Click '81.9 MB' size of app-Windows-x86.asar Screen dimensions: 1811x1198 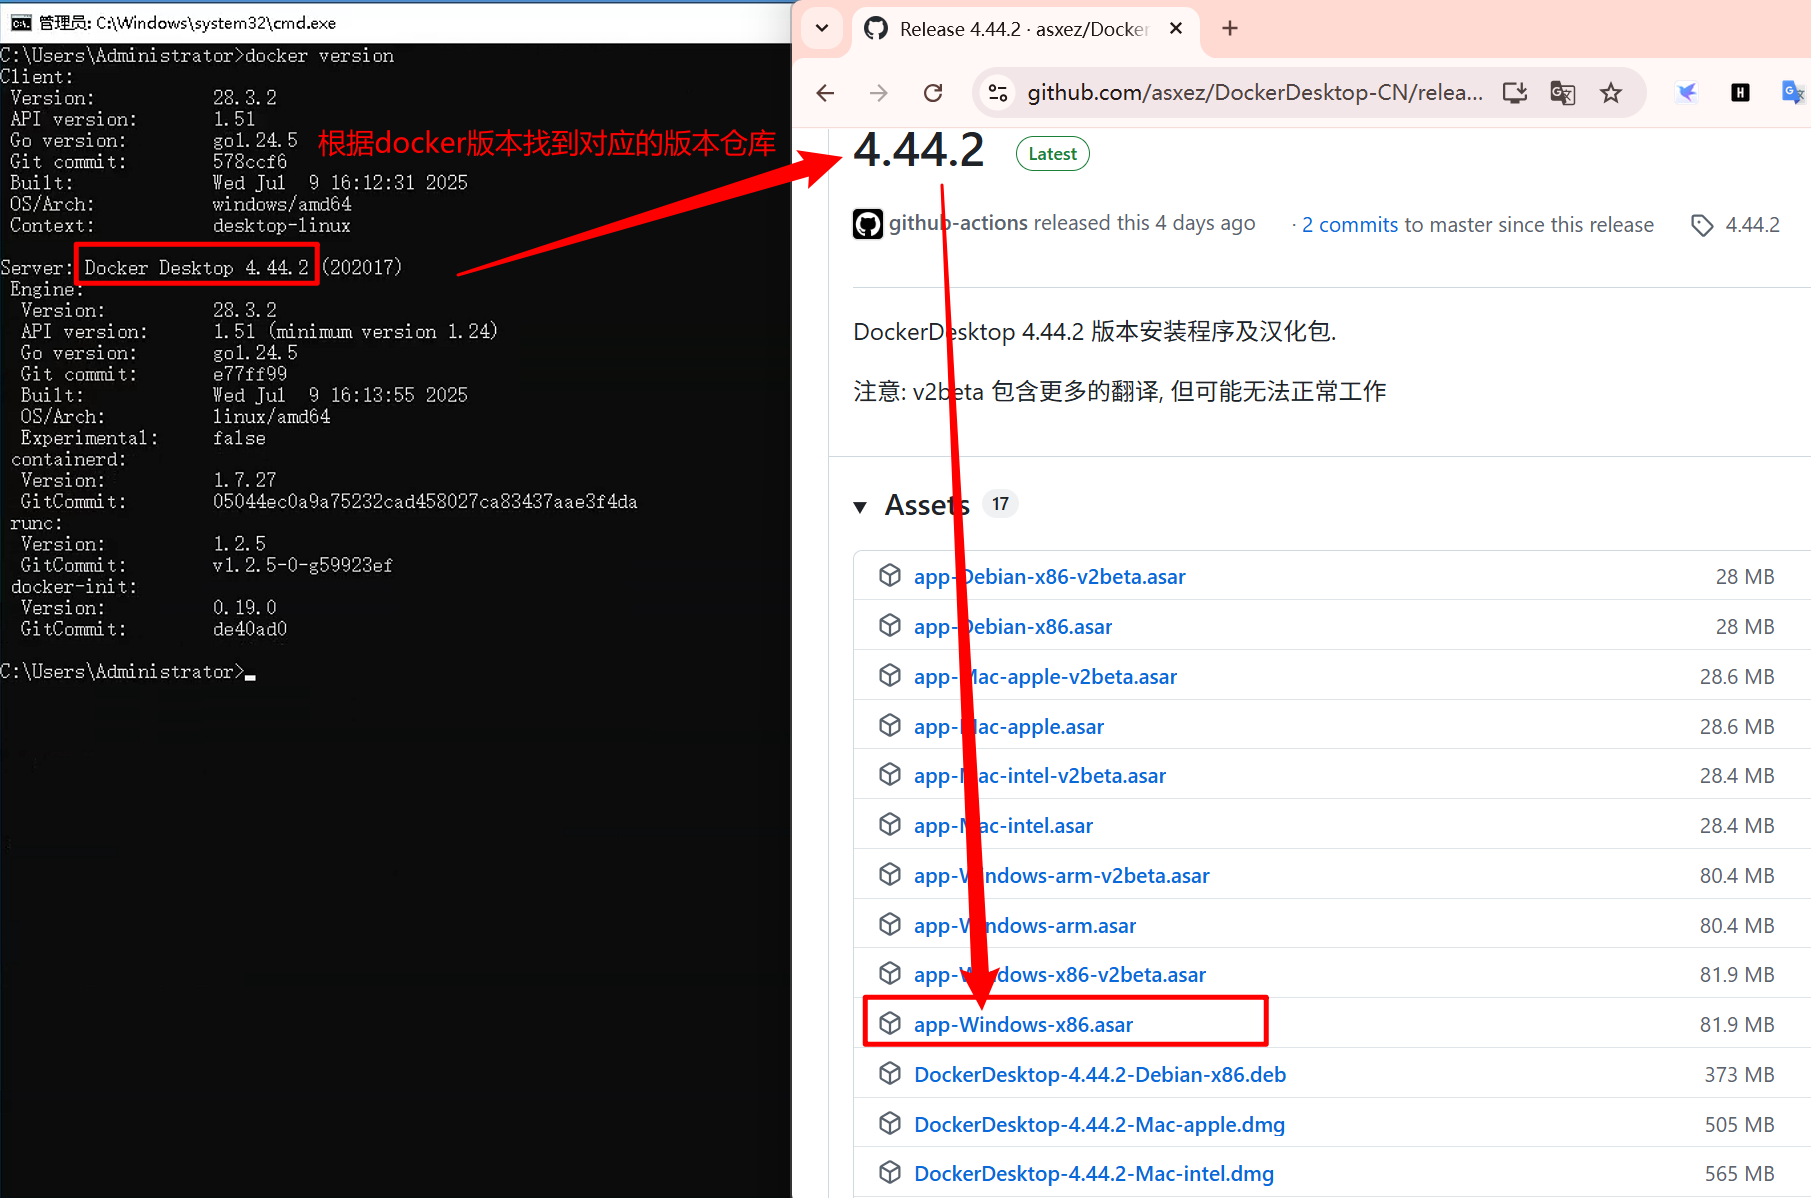coord(1737,1025)
